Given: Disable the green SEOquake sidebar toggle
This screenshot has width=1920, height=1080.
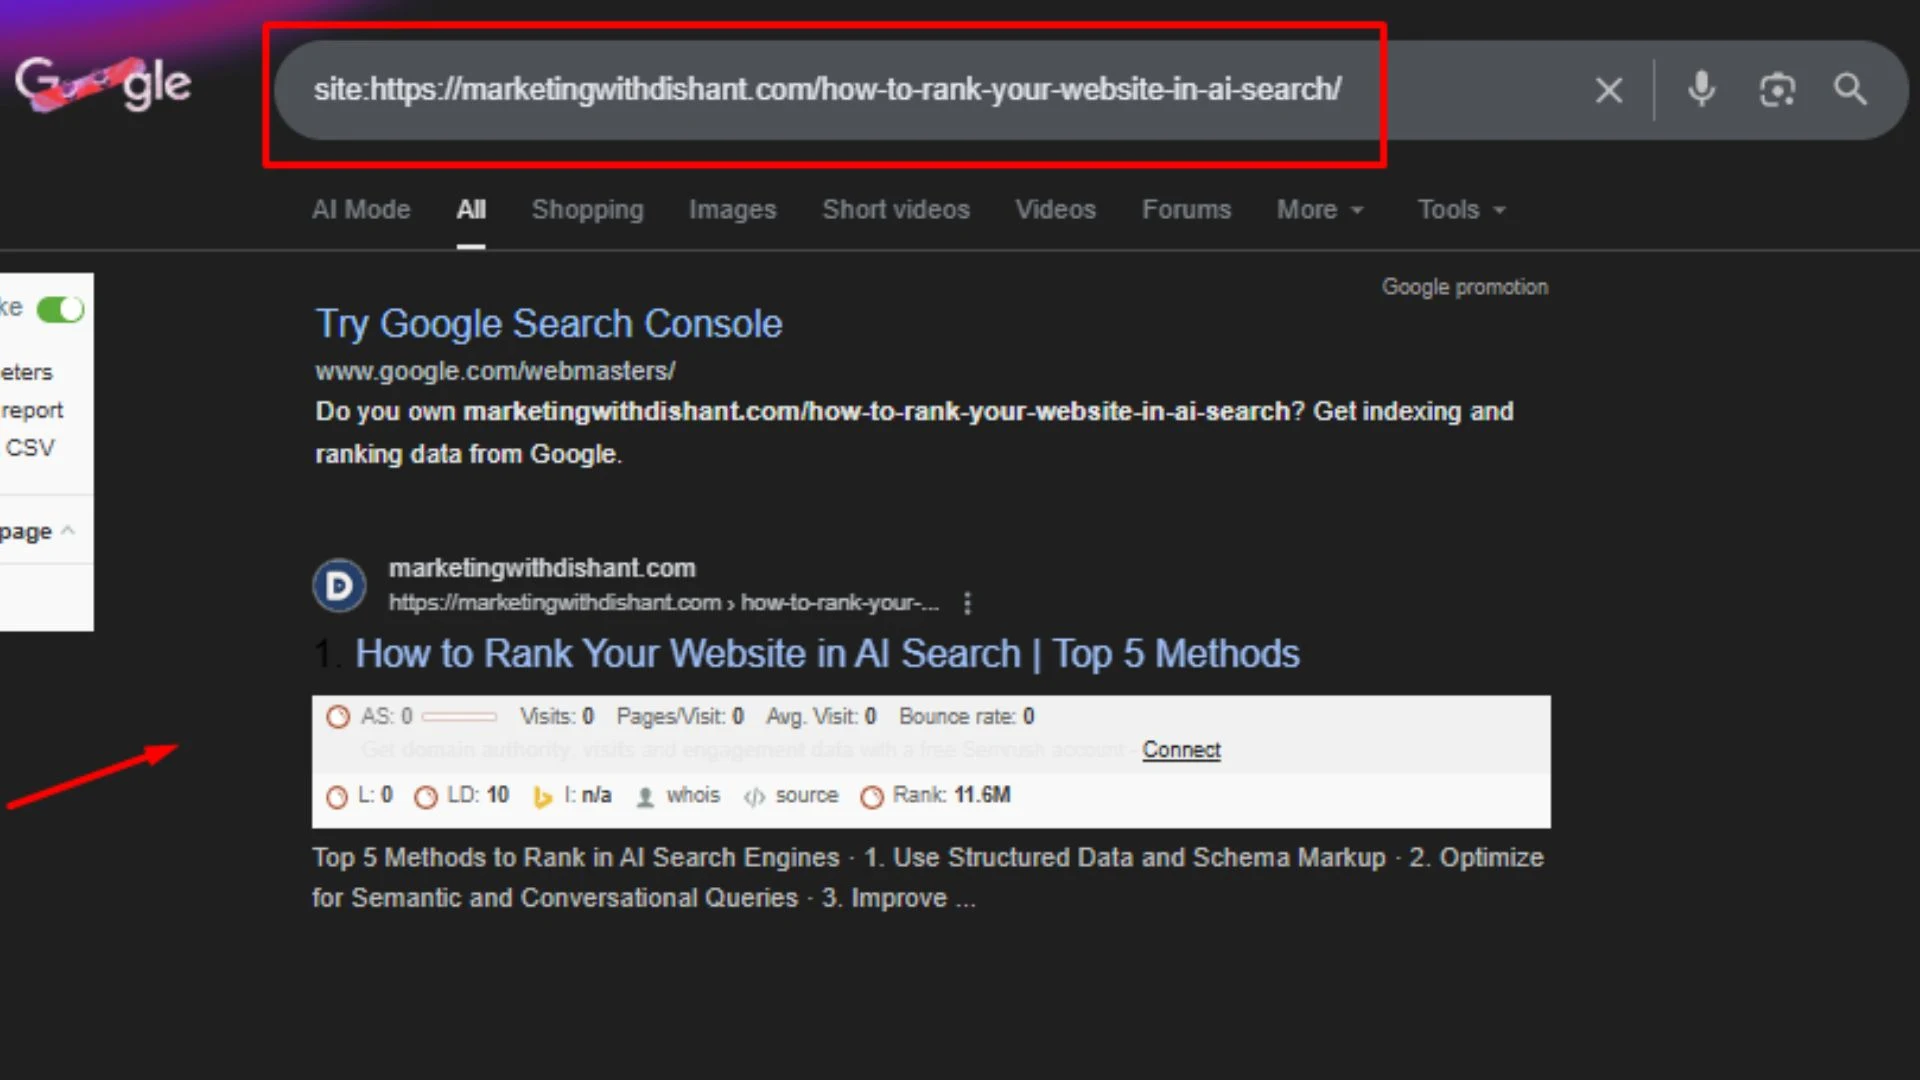Looking at the screenshot, I should [60, 310].
